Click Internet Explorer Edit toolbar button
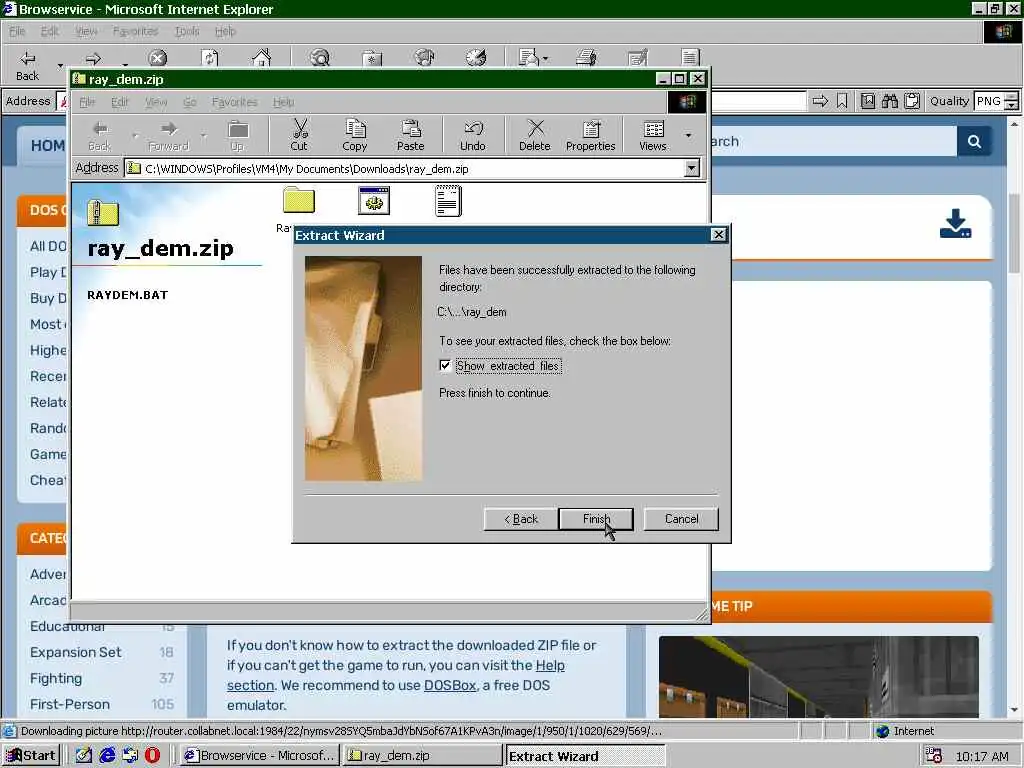The image size is (1024, 768). pos(637,59)
